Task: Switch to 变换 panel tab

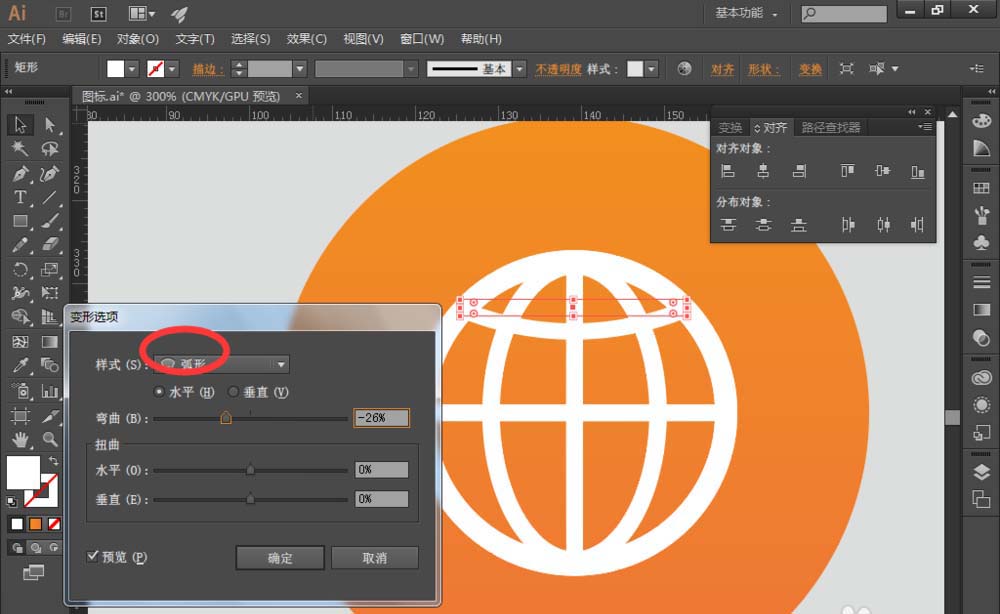Action: tap(730, 128)
